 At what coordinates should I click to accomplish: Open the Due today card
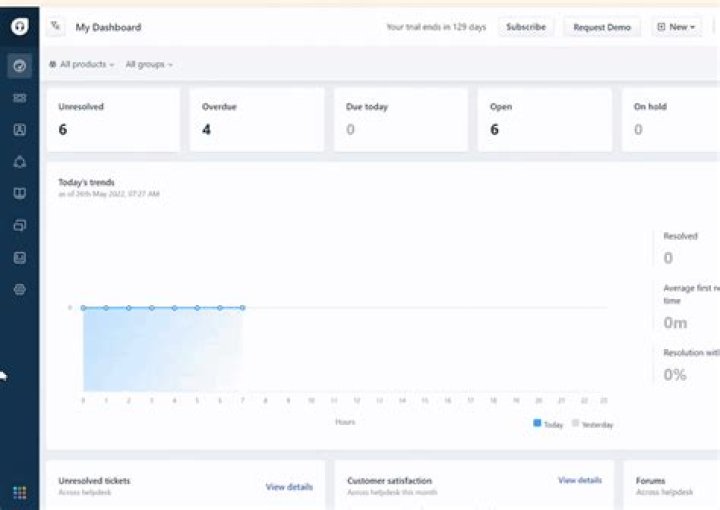point(401,119)
